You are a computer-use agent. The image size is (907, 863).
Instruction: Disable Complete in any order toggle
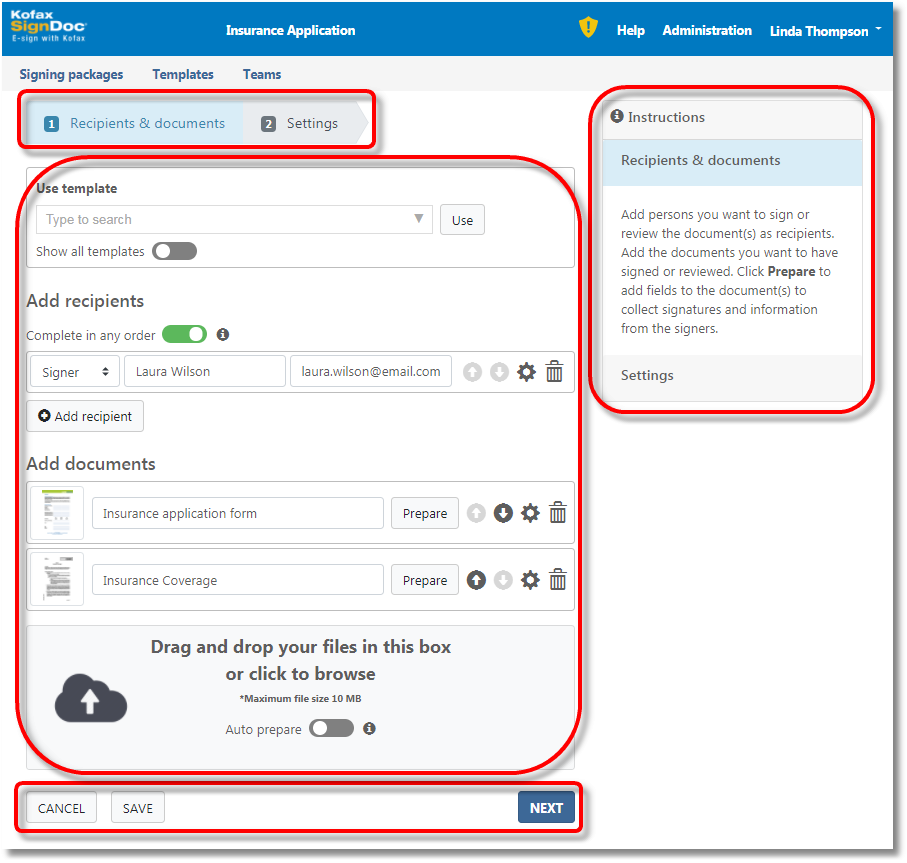point(184,334)
